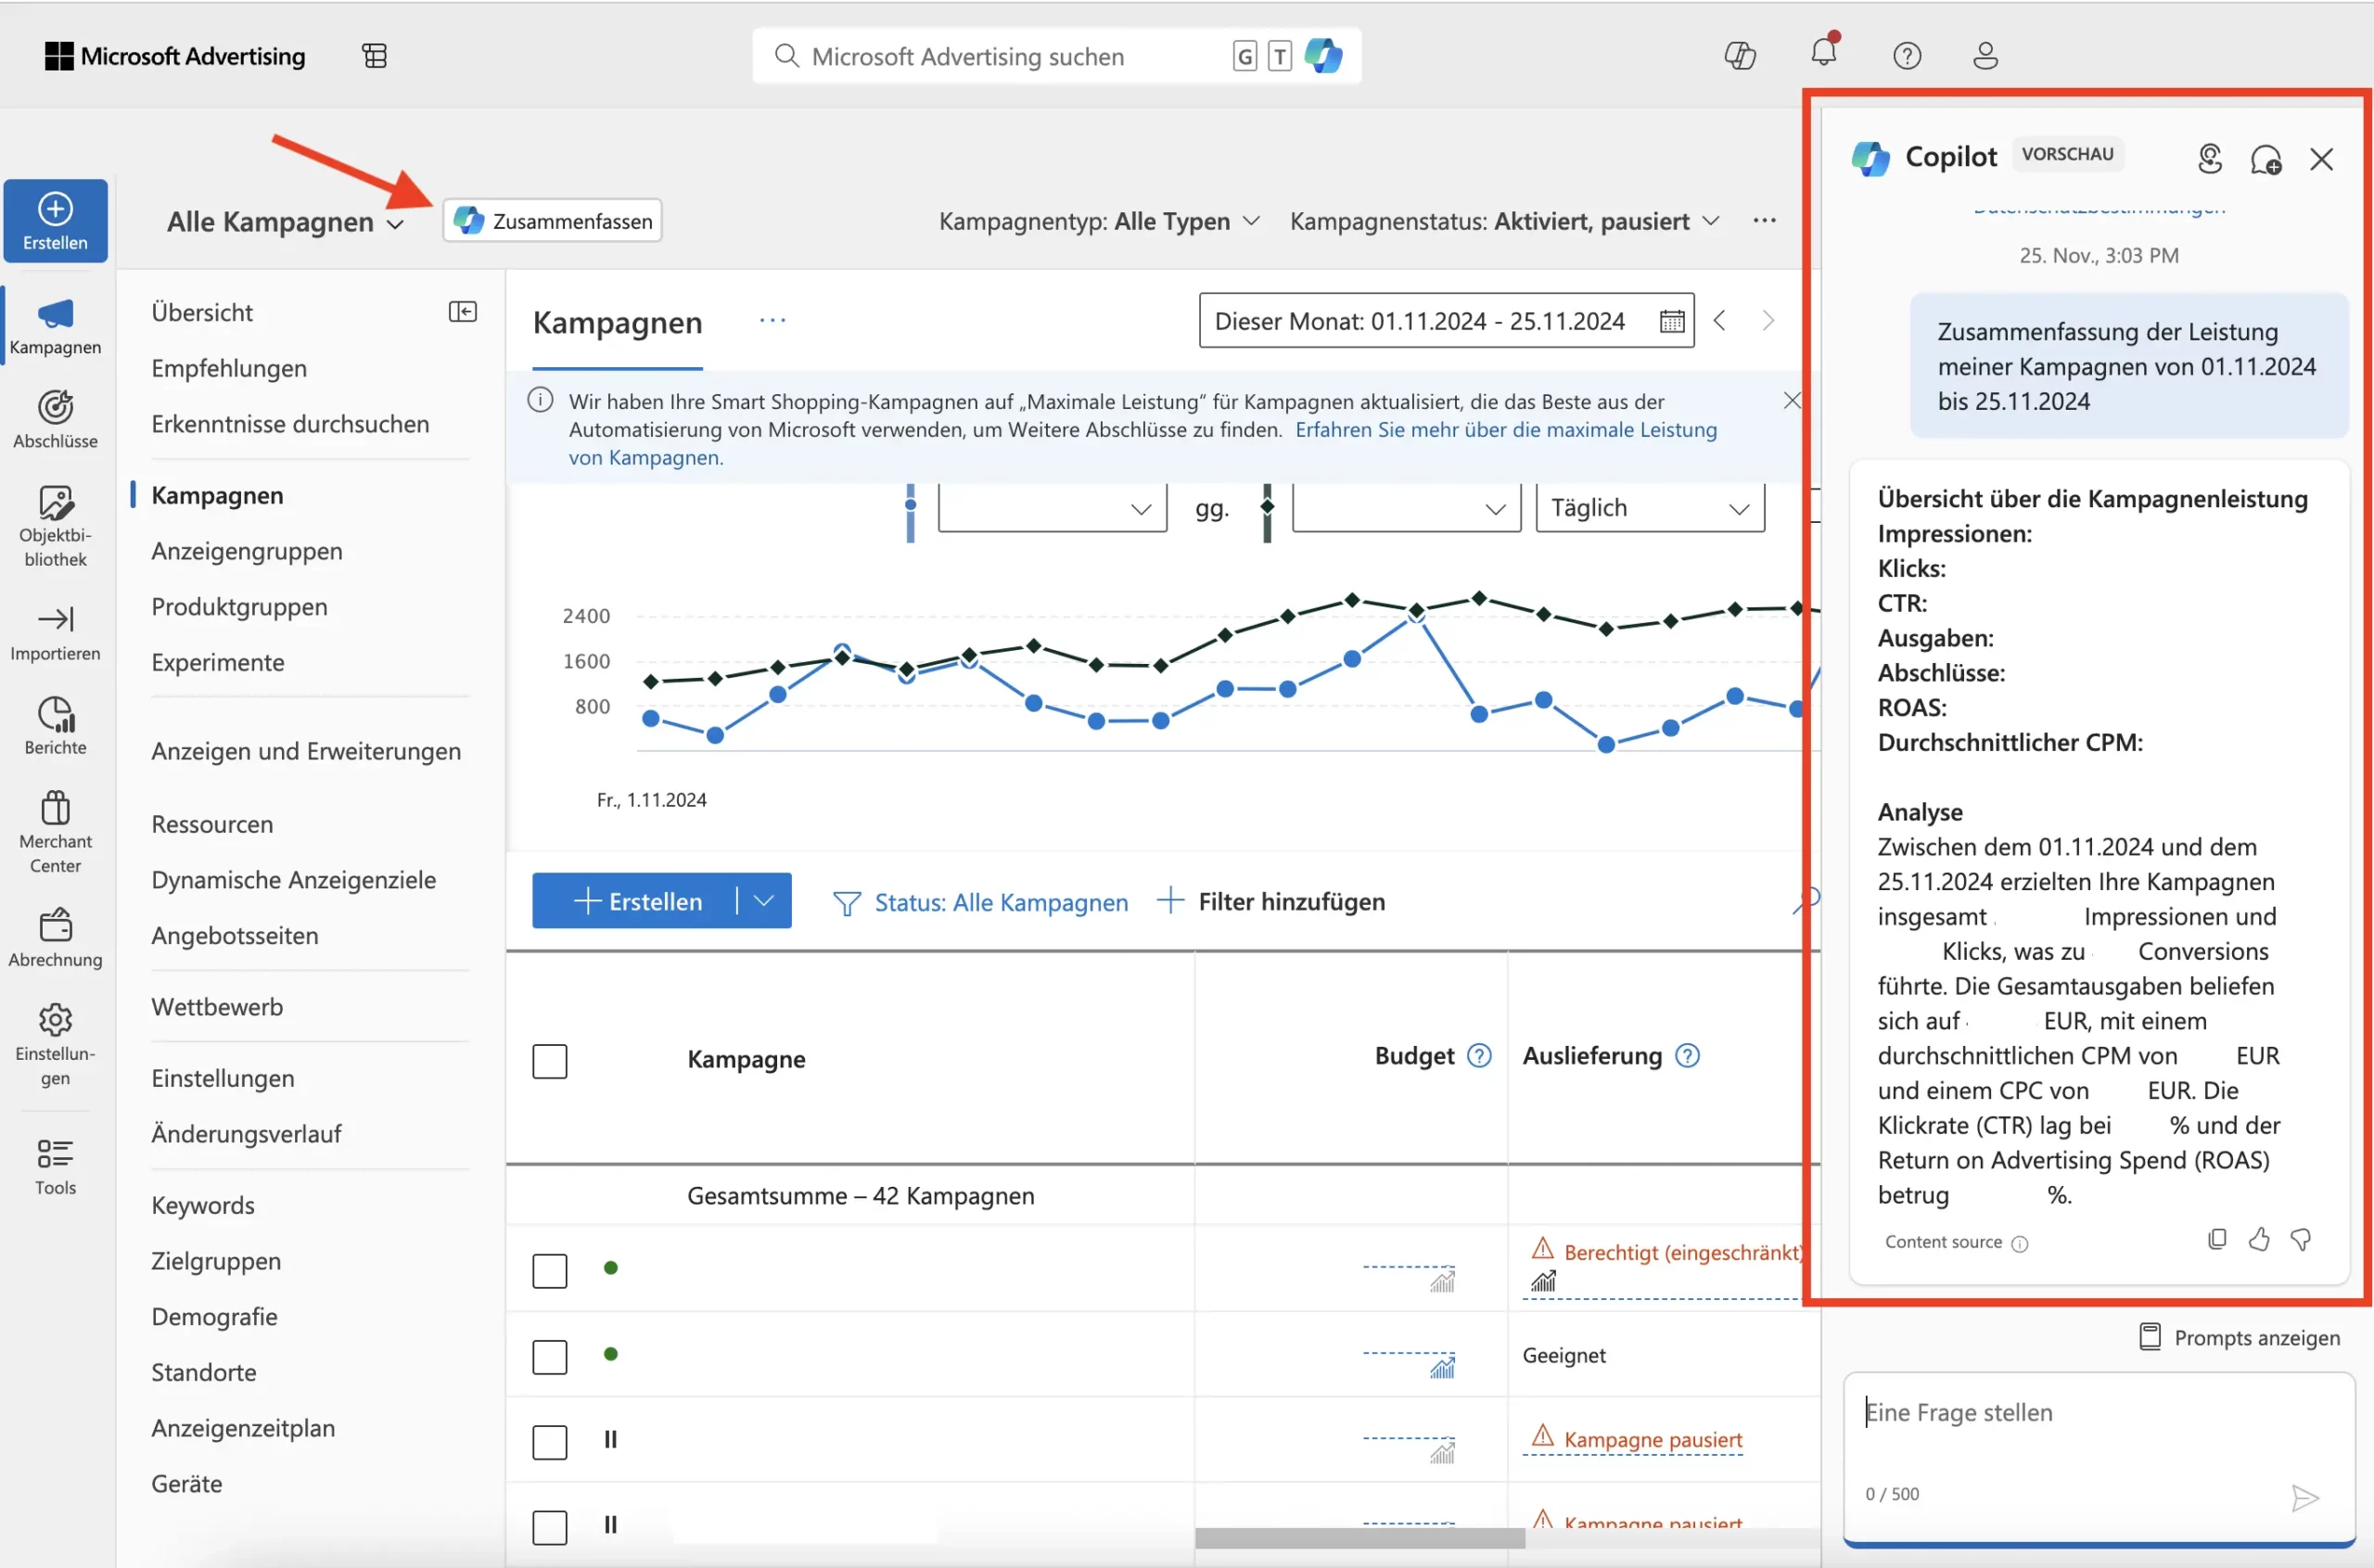This screenshot has width=2374, height=1568.
Task: Open Wettbewerb in navigation
Action: 217,1007
